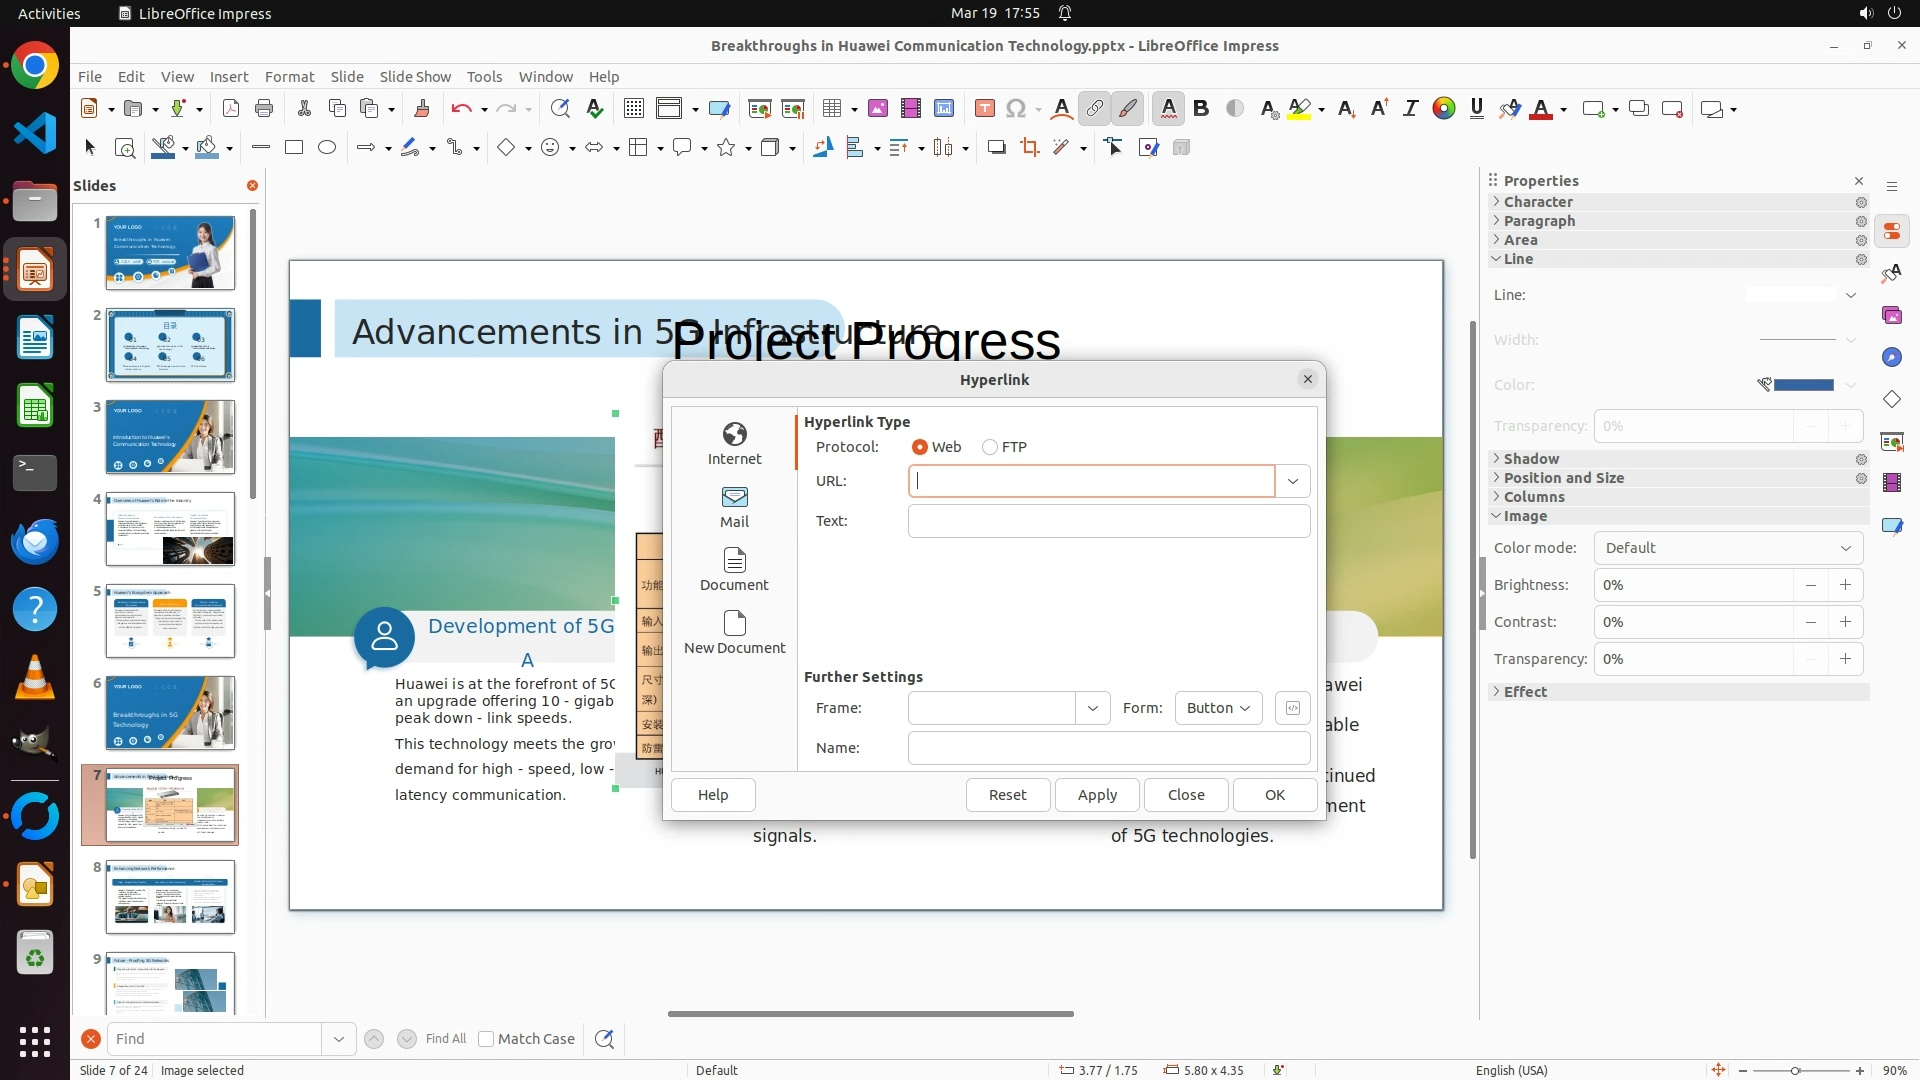The width and height of the screenshot is (1920, 1080).
Task: Open VLC media player from the dock
Action: pyautogui.click(x=35, y=679)
